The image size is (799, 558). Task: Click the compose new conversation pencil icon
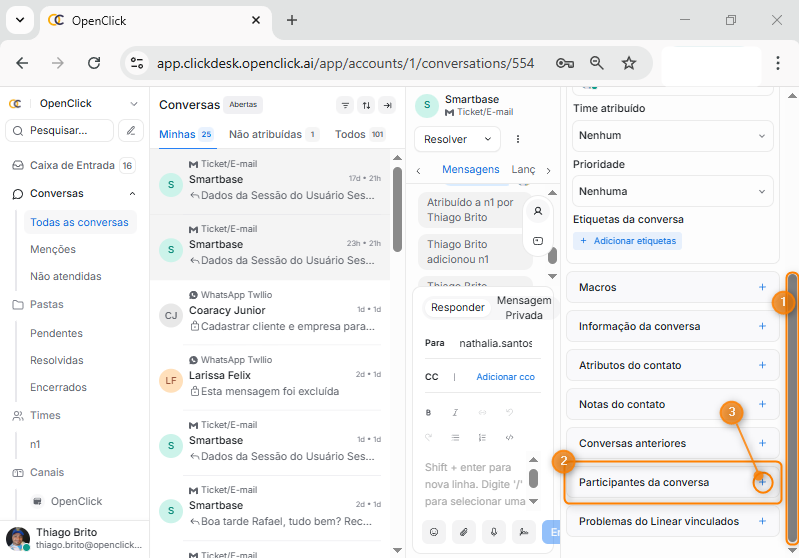(x=131, y=130)
